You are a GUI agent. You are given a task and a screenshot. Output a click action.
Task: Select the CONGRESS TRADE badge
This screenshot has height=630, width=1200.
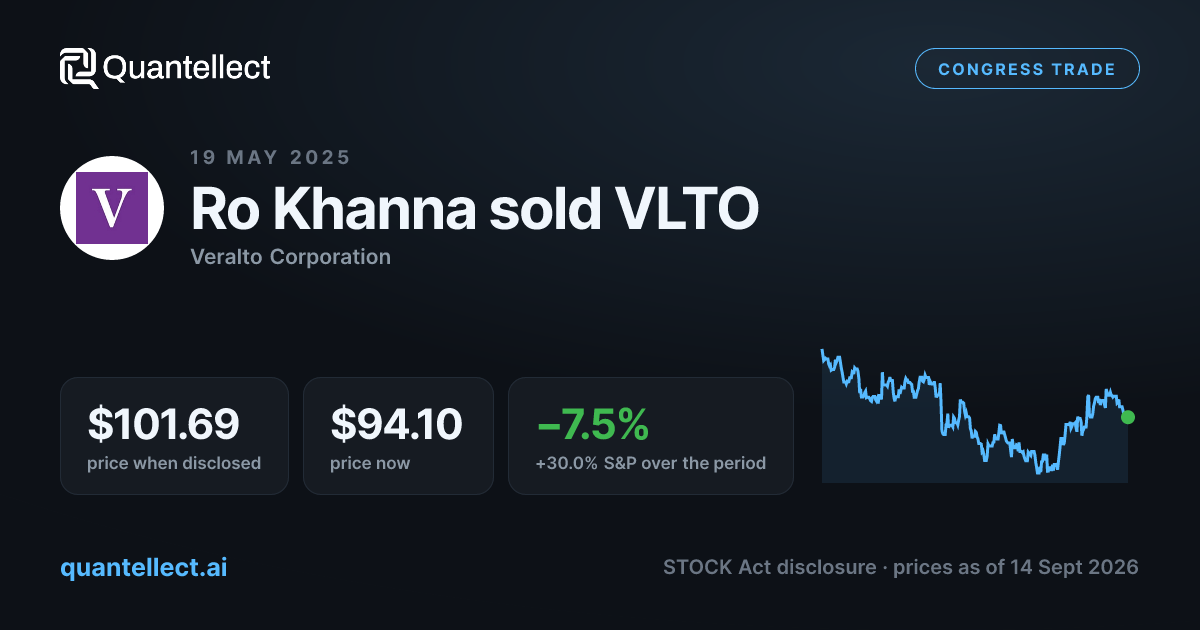click(x=1027, y=69)
